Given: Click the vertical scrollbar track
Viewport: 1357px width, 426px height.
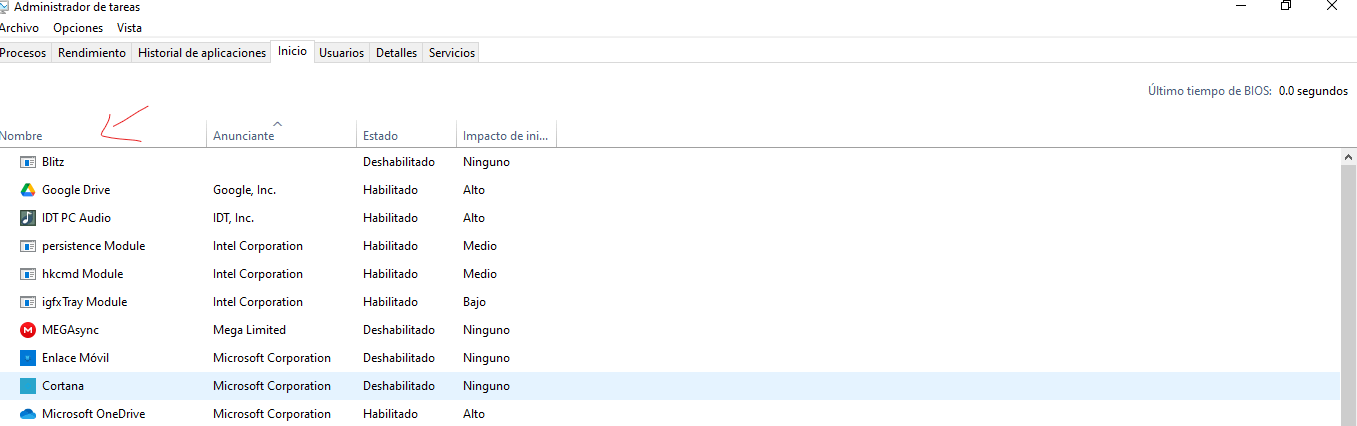Looking at the screenshot, I should click(x=1349, y=296).
